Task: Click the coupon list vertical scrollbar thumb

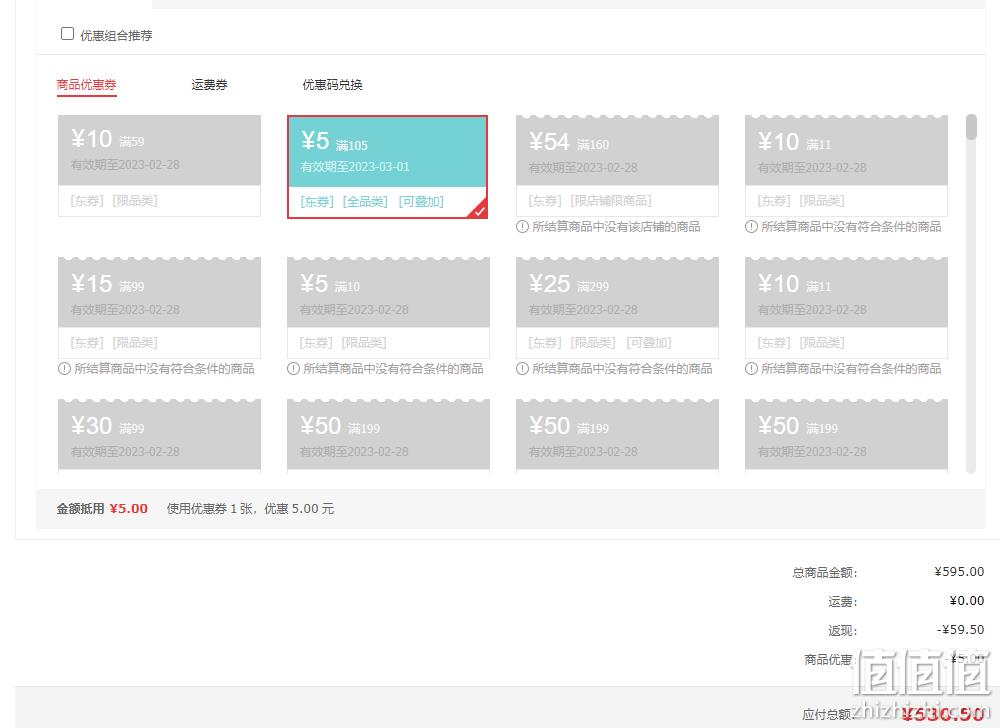Action: click(971, 127)
